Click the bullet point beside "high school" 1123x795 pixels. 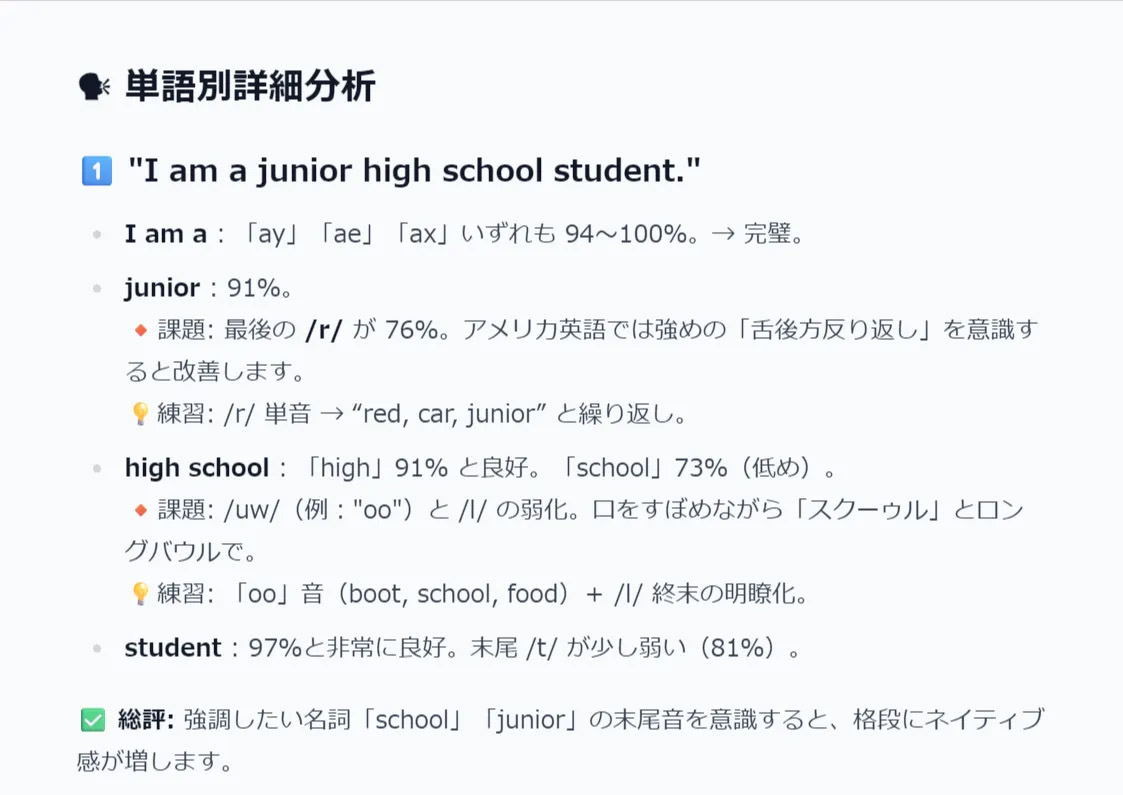97,468
